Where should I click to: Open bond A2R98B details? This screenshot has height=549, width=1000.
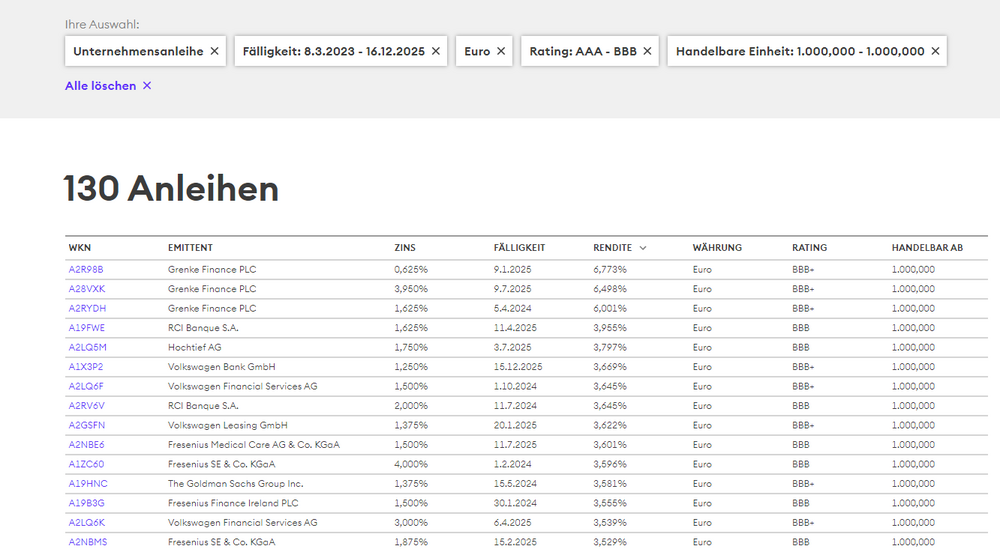click(86, 269)
